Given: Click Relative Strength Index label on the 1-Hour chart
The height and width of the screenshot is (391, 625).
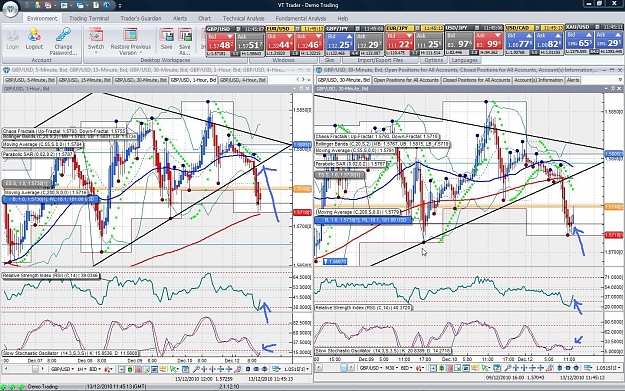Looking at the screenshot, I should pos(51,275).
